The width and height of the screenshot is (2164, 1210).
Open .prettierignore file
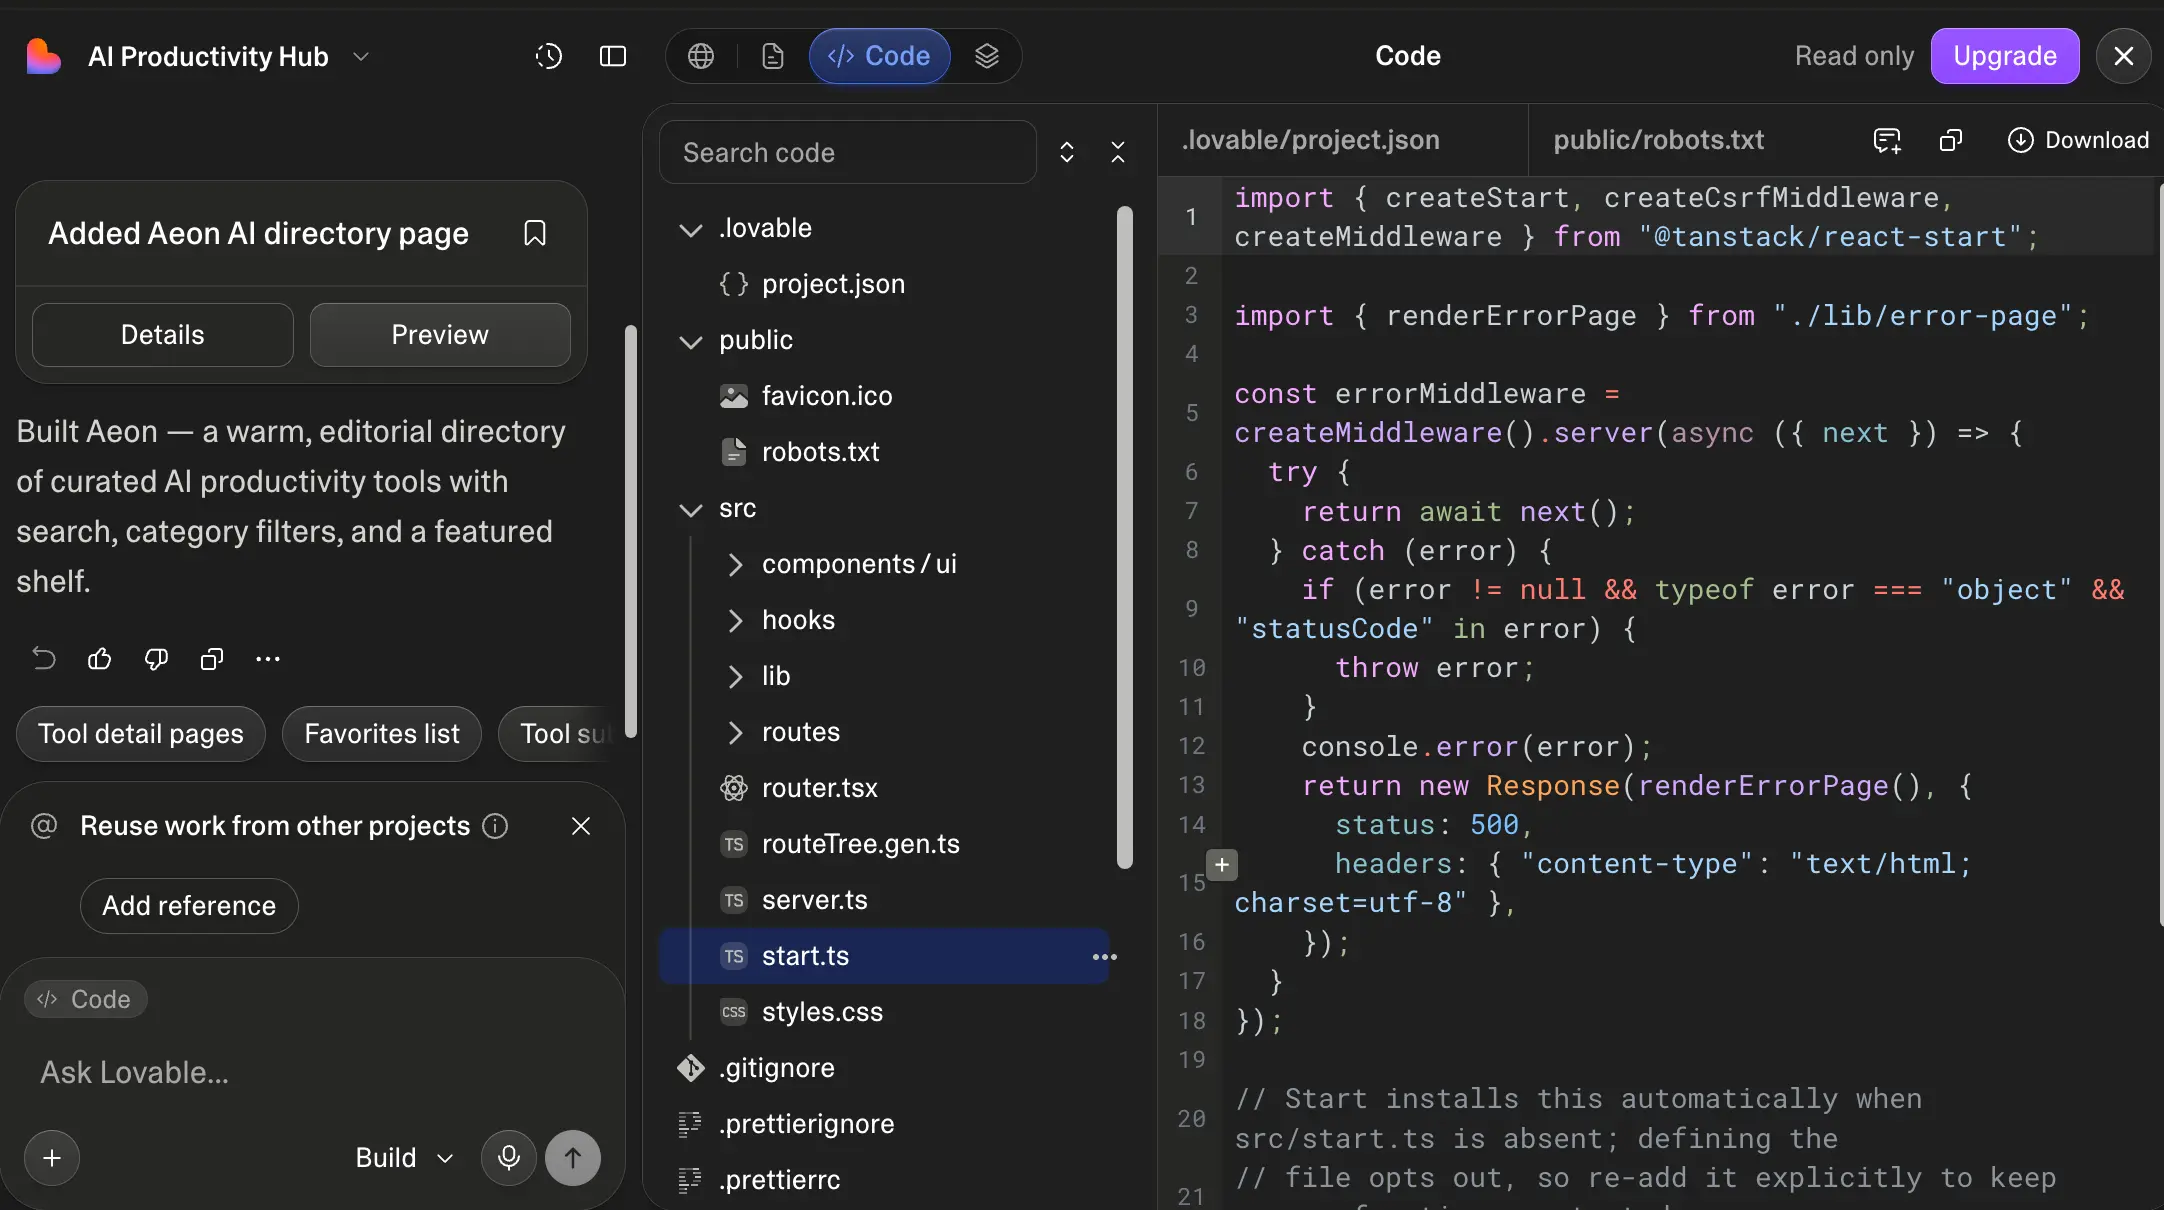pos(886,1124)
